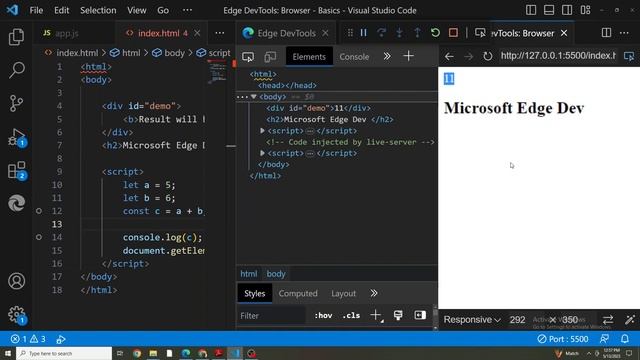Select body in DevTools breadcrumb
Screen dimensions: 640x360
point(276,274)
